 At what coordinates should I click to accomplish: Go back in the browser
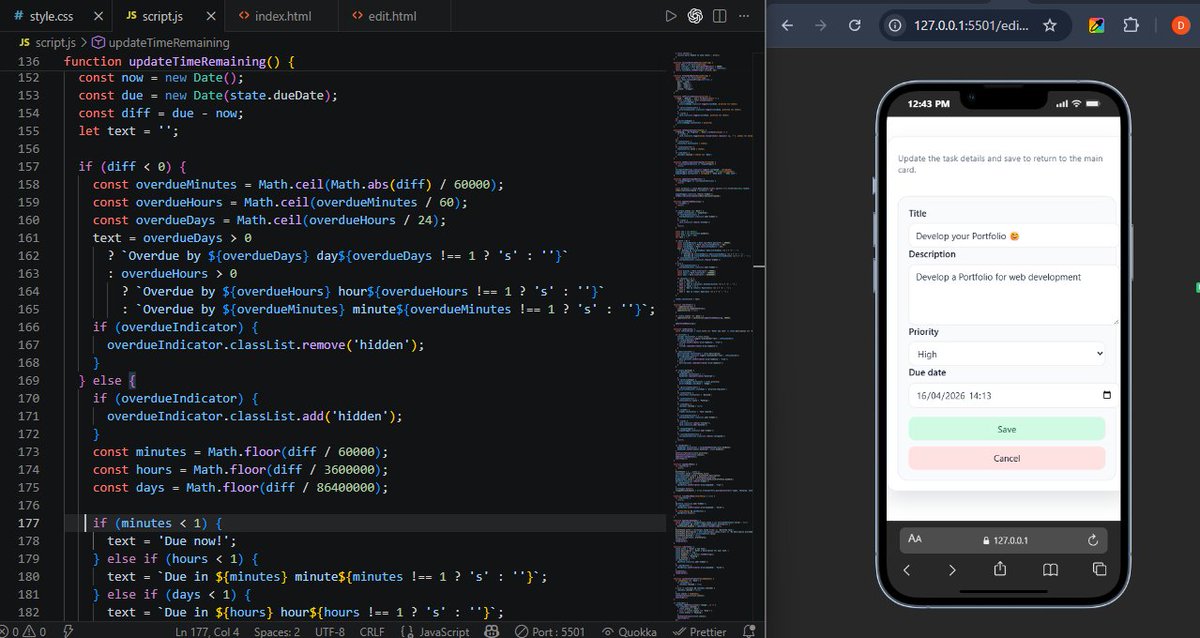pos(788,26)
